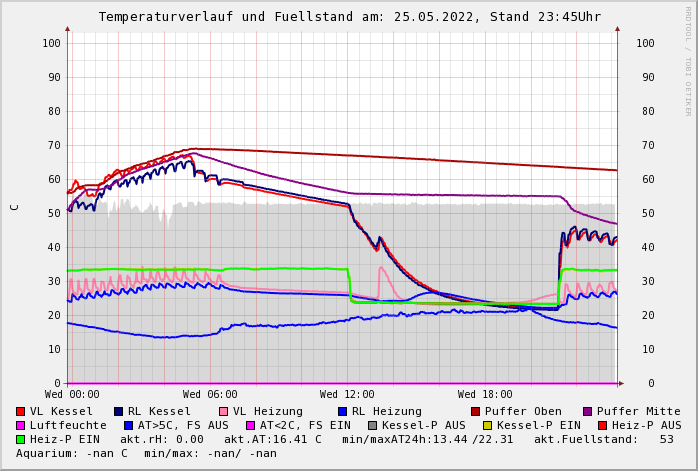Click the Temperaturverlauf und Fuellstand chart title

[349, 17]
